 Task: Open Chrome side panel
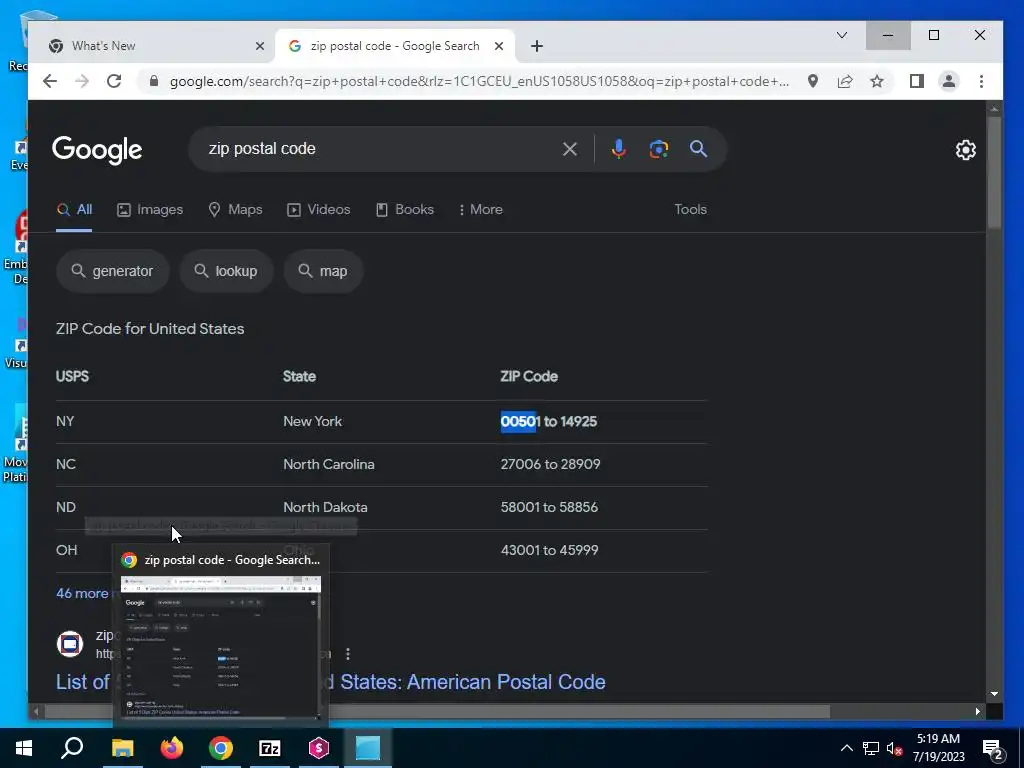tap(916, 81)
